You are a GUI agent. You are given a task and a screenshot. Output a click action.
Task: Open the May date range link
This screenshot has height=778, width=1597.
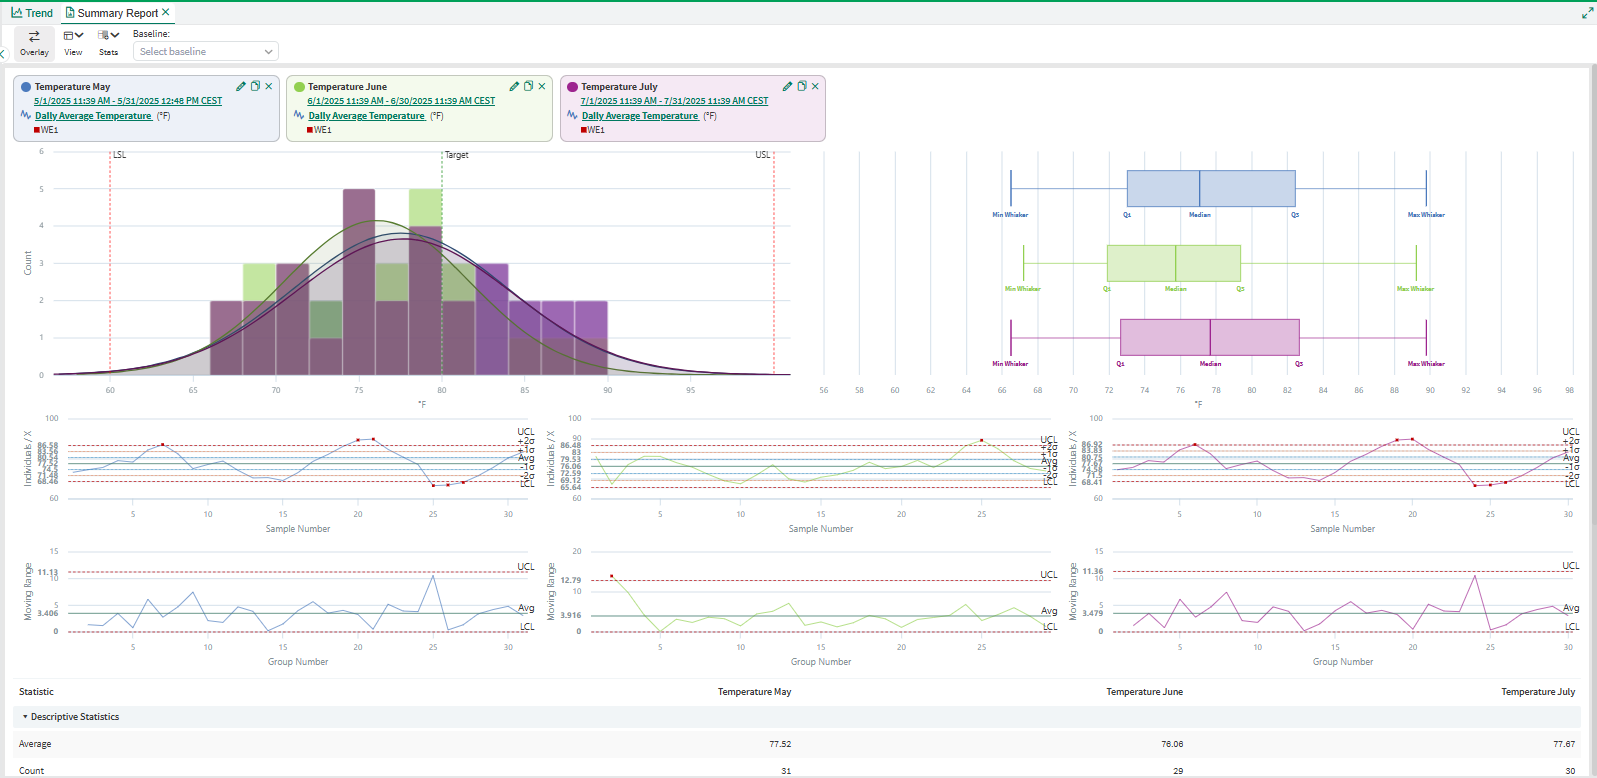(x=128, y=101)
